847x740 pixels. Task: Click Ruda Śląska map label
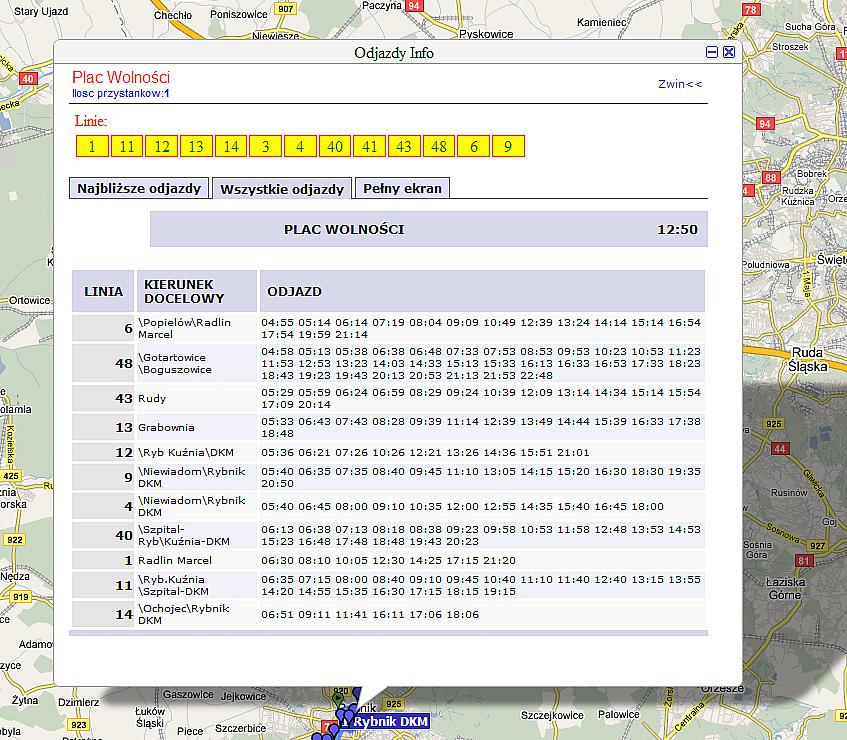808,360
